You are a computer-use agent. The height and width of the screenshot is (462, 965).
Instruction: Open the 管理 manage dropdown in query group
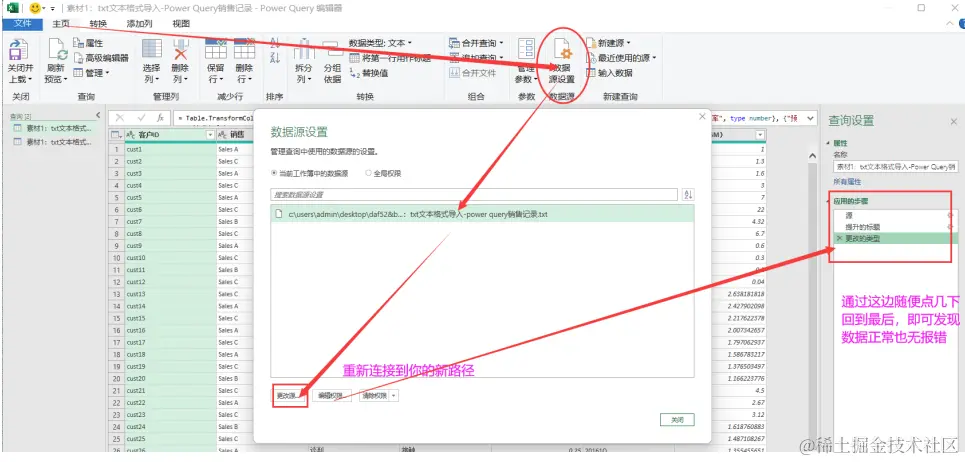(91, 73)
